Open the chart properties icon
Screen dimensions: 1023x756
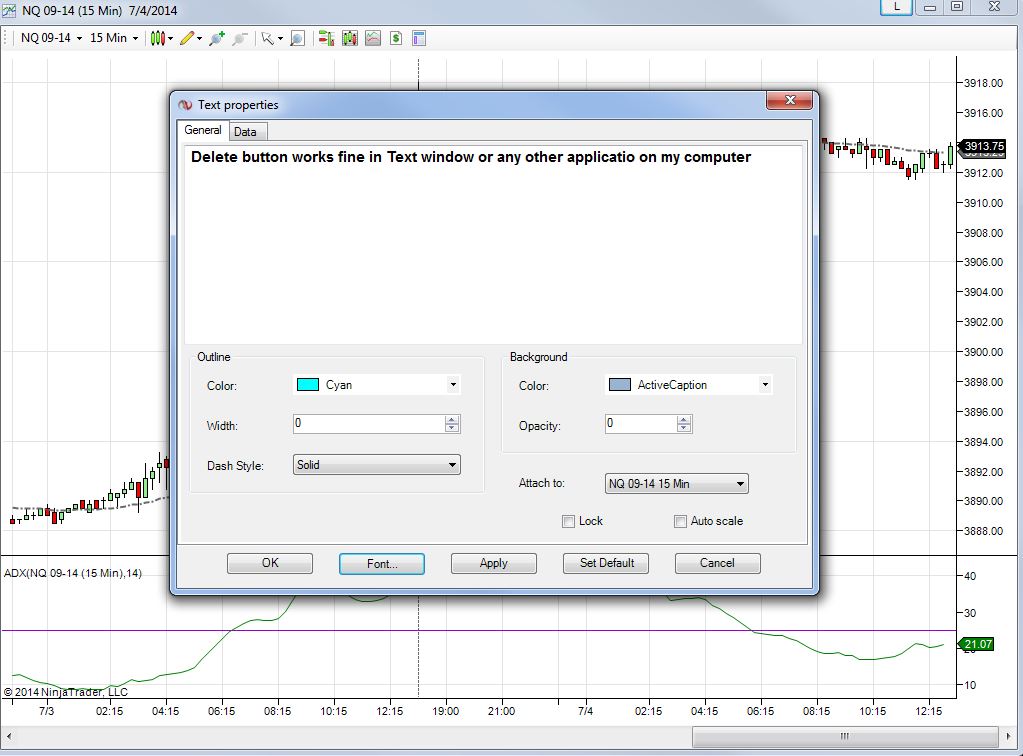(x=419, y=38)
